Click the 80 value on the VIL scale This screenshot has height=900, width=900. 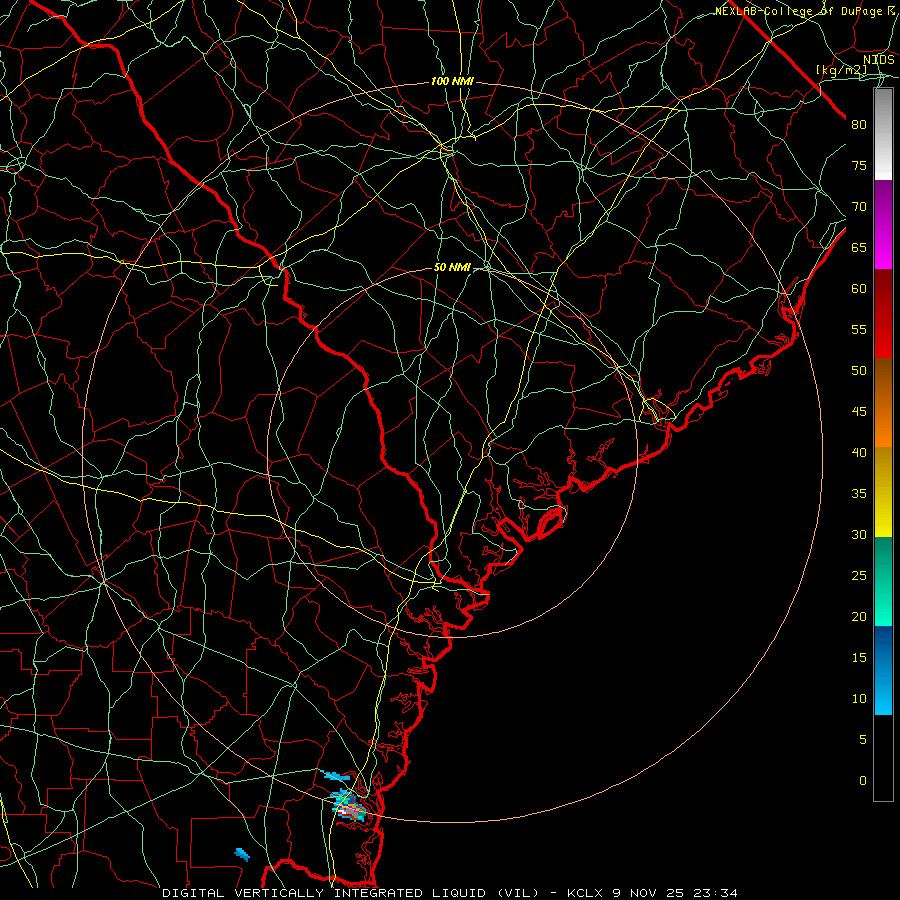coord(859,125)
